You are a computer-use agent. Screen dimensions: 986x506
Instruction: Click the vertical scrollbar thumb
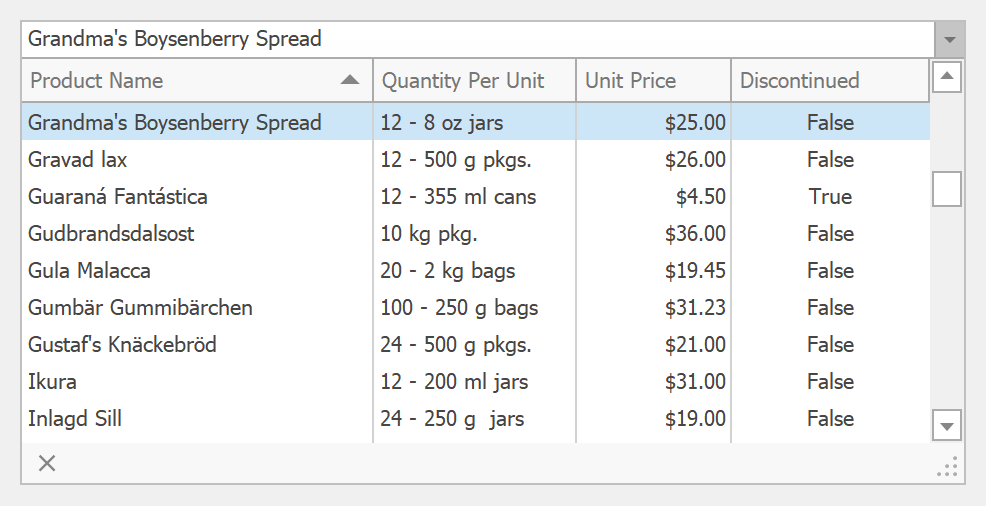tap(946, 189)
